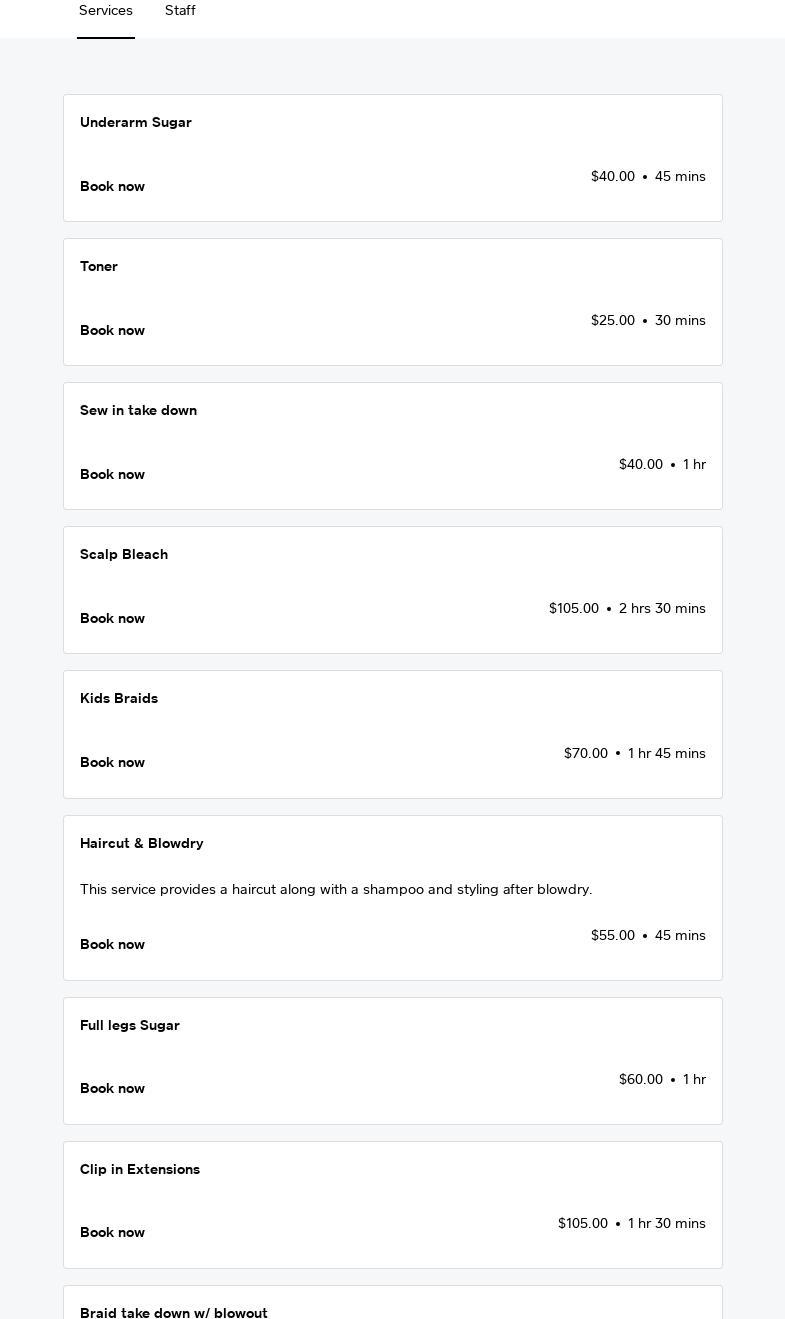Image resolution: width=785 pixels, height=1319 pixels.
Task: Click the Haircut & Blowdry description text
Action: pyautogui.click(x=336, y=890)
